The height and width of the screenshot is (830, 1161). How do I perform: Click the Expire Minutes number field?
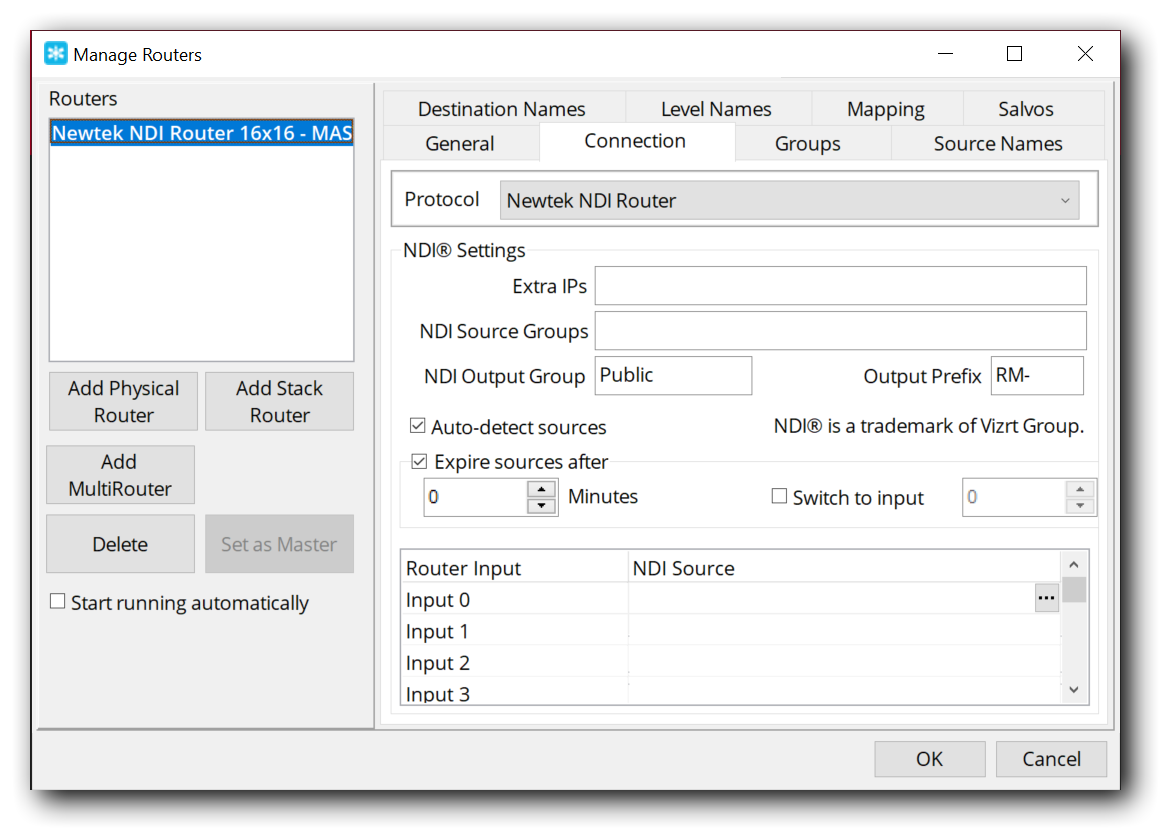click(476, 497)
